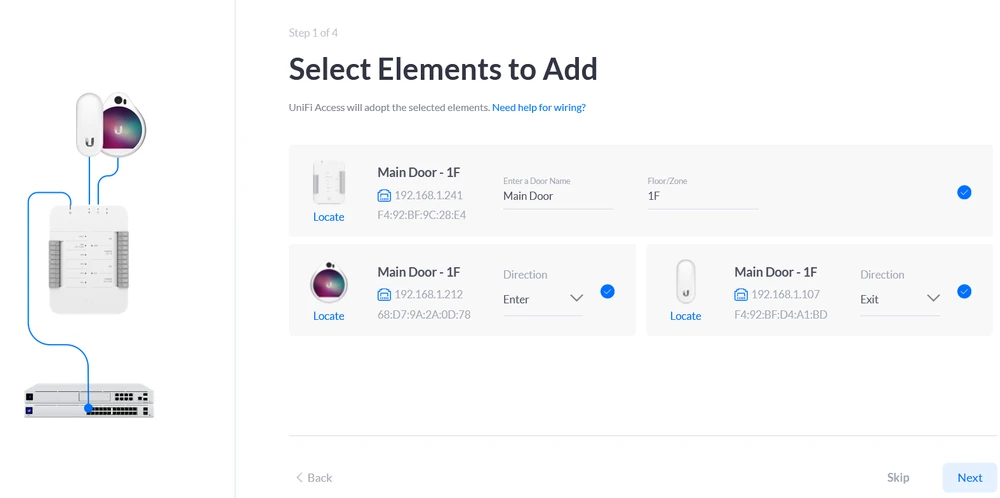
Task: Edit the door name field Main Door
Action: (557, 197)
